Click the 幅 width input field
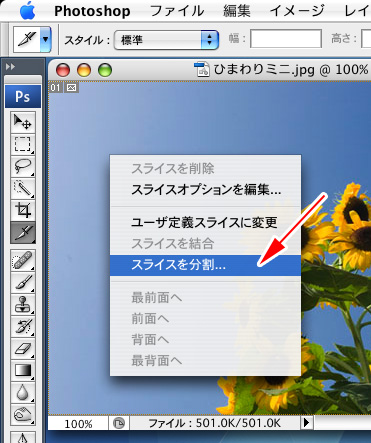This screenshot has width=371, height=443. click(x=286, y=39)
